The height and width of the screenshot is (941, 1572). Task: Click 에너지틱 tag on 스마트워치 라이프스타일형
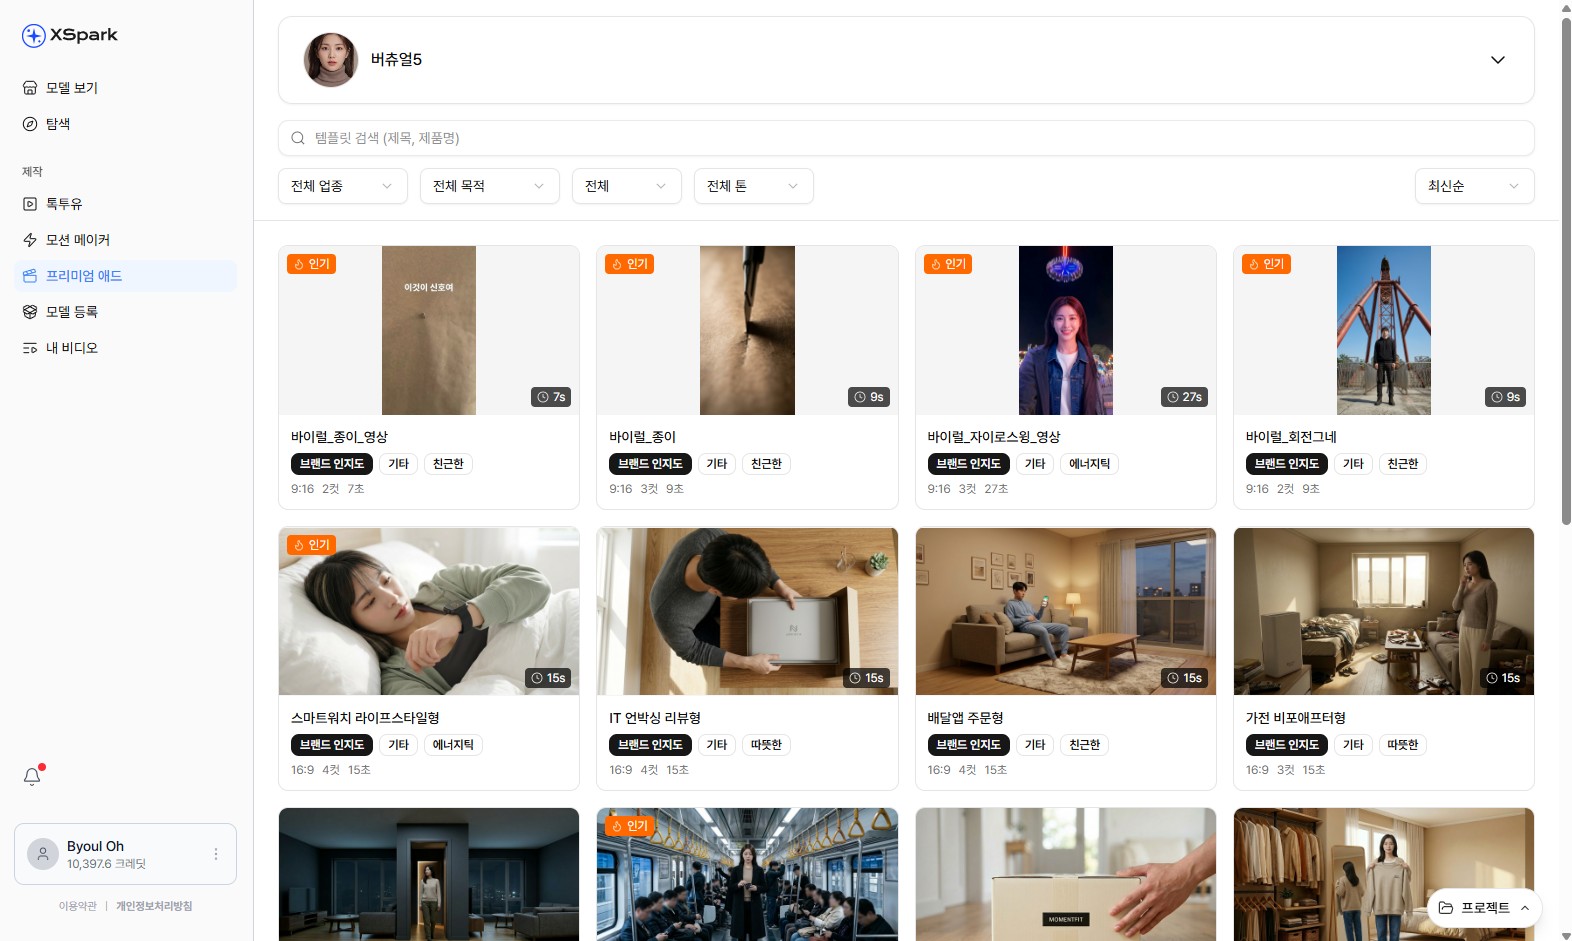coord(453,745)
